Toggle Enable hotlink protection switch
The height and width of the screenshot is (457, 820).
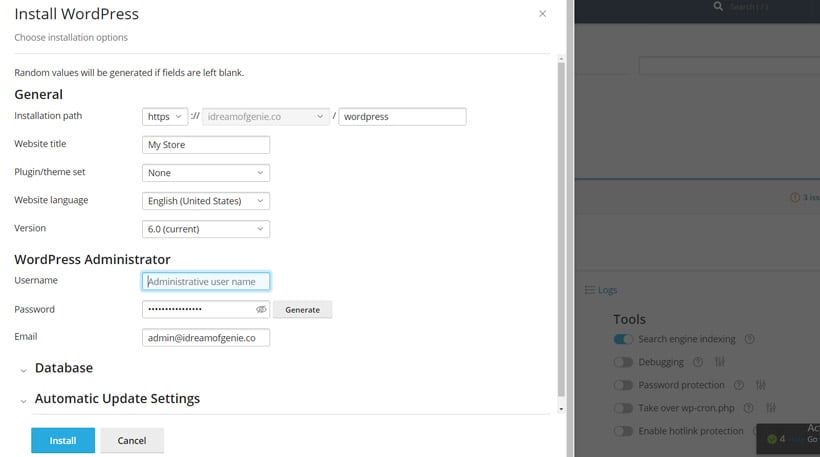pyautogui.click(x=623, y=431)
